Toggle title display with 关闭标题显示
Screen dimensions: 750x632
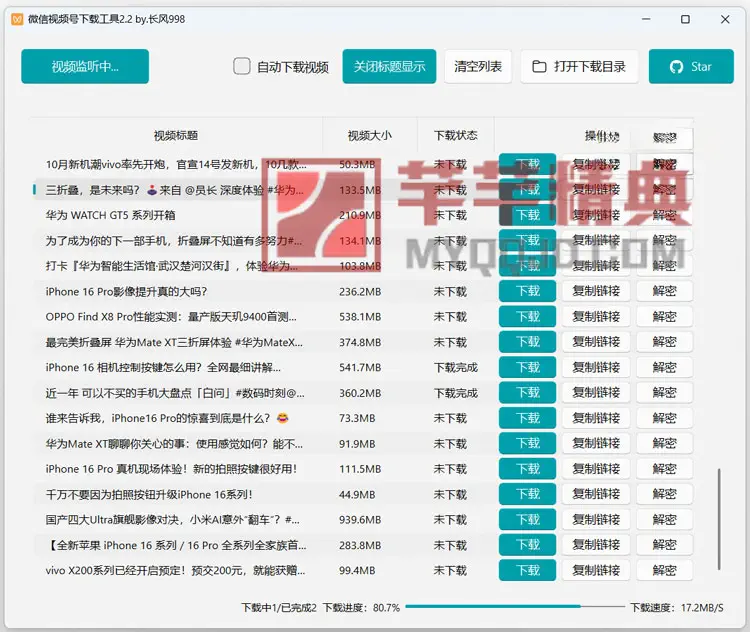(x=389, y=67)
